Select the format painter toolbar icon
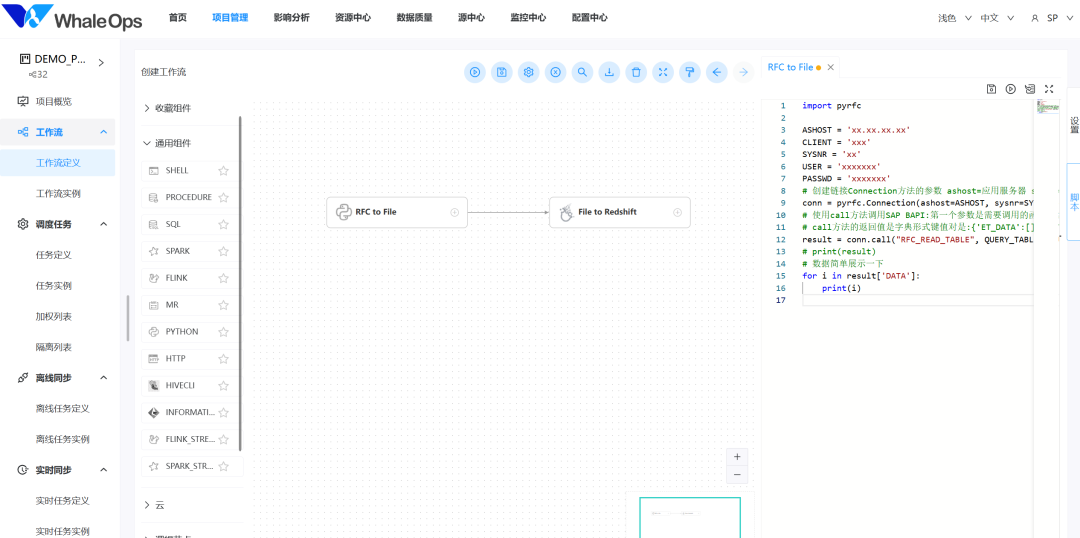Screen dimensions: 1080x538 pos(689,72)
